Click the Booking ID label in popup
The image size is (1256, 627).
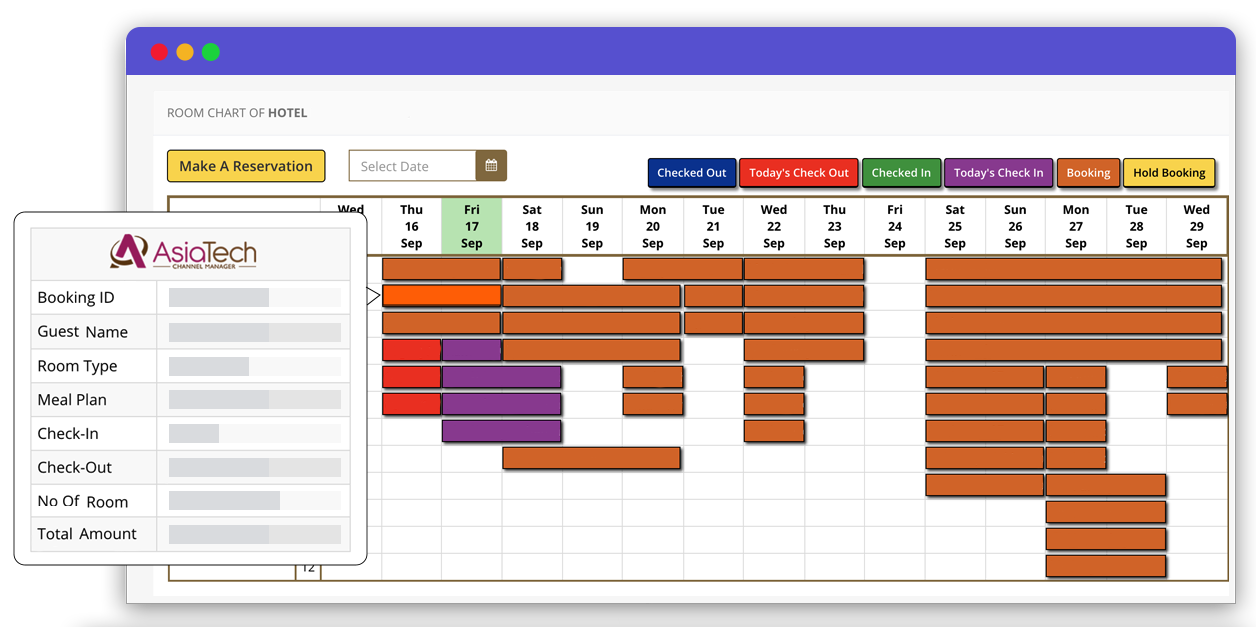(76, 297)
